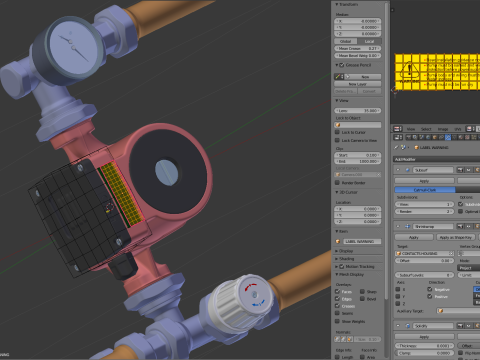Screen dimensions: 480x360
Task: Toggle the Negative direction checkbox
Action: (430, 289)
